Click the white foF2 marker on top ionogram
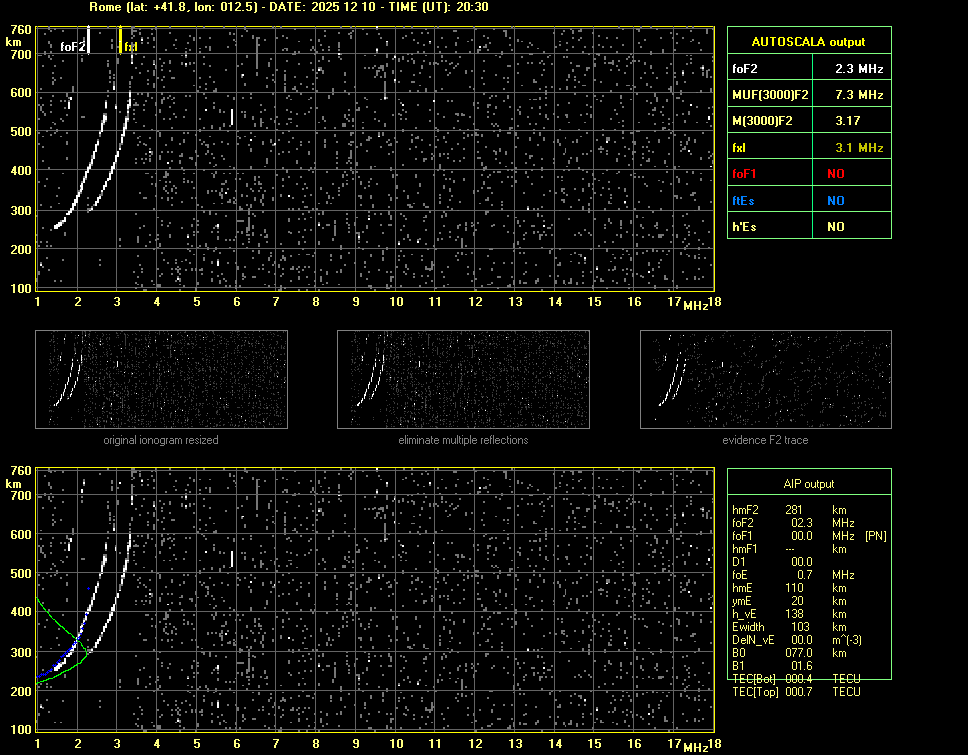 pyautogui.click(x=88, y=40)
